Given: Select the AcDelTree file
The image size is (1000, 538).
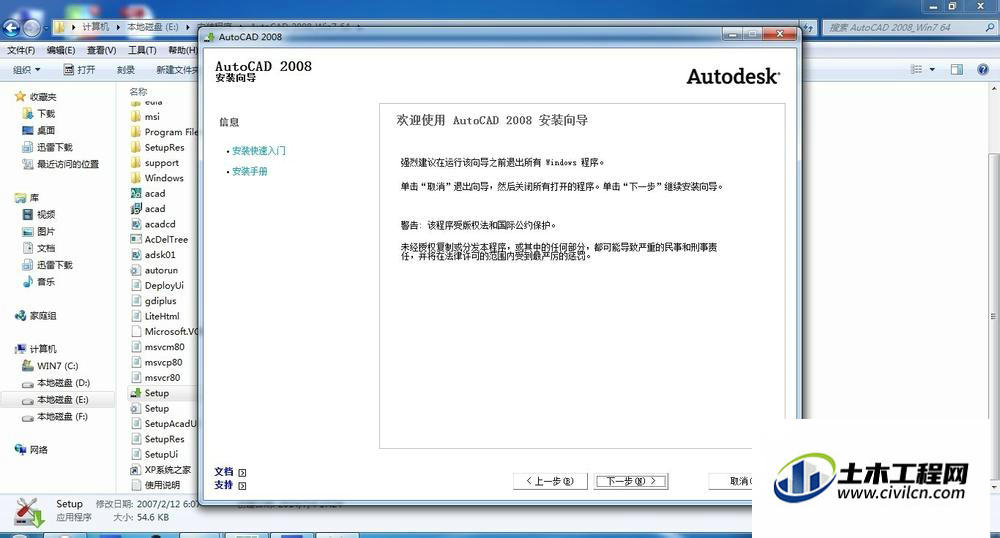Looking at the screenshot, I should coord(159,240).
